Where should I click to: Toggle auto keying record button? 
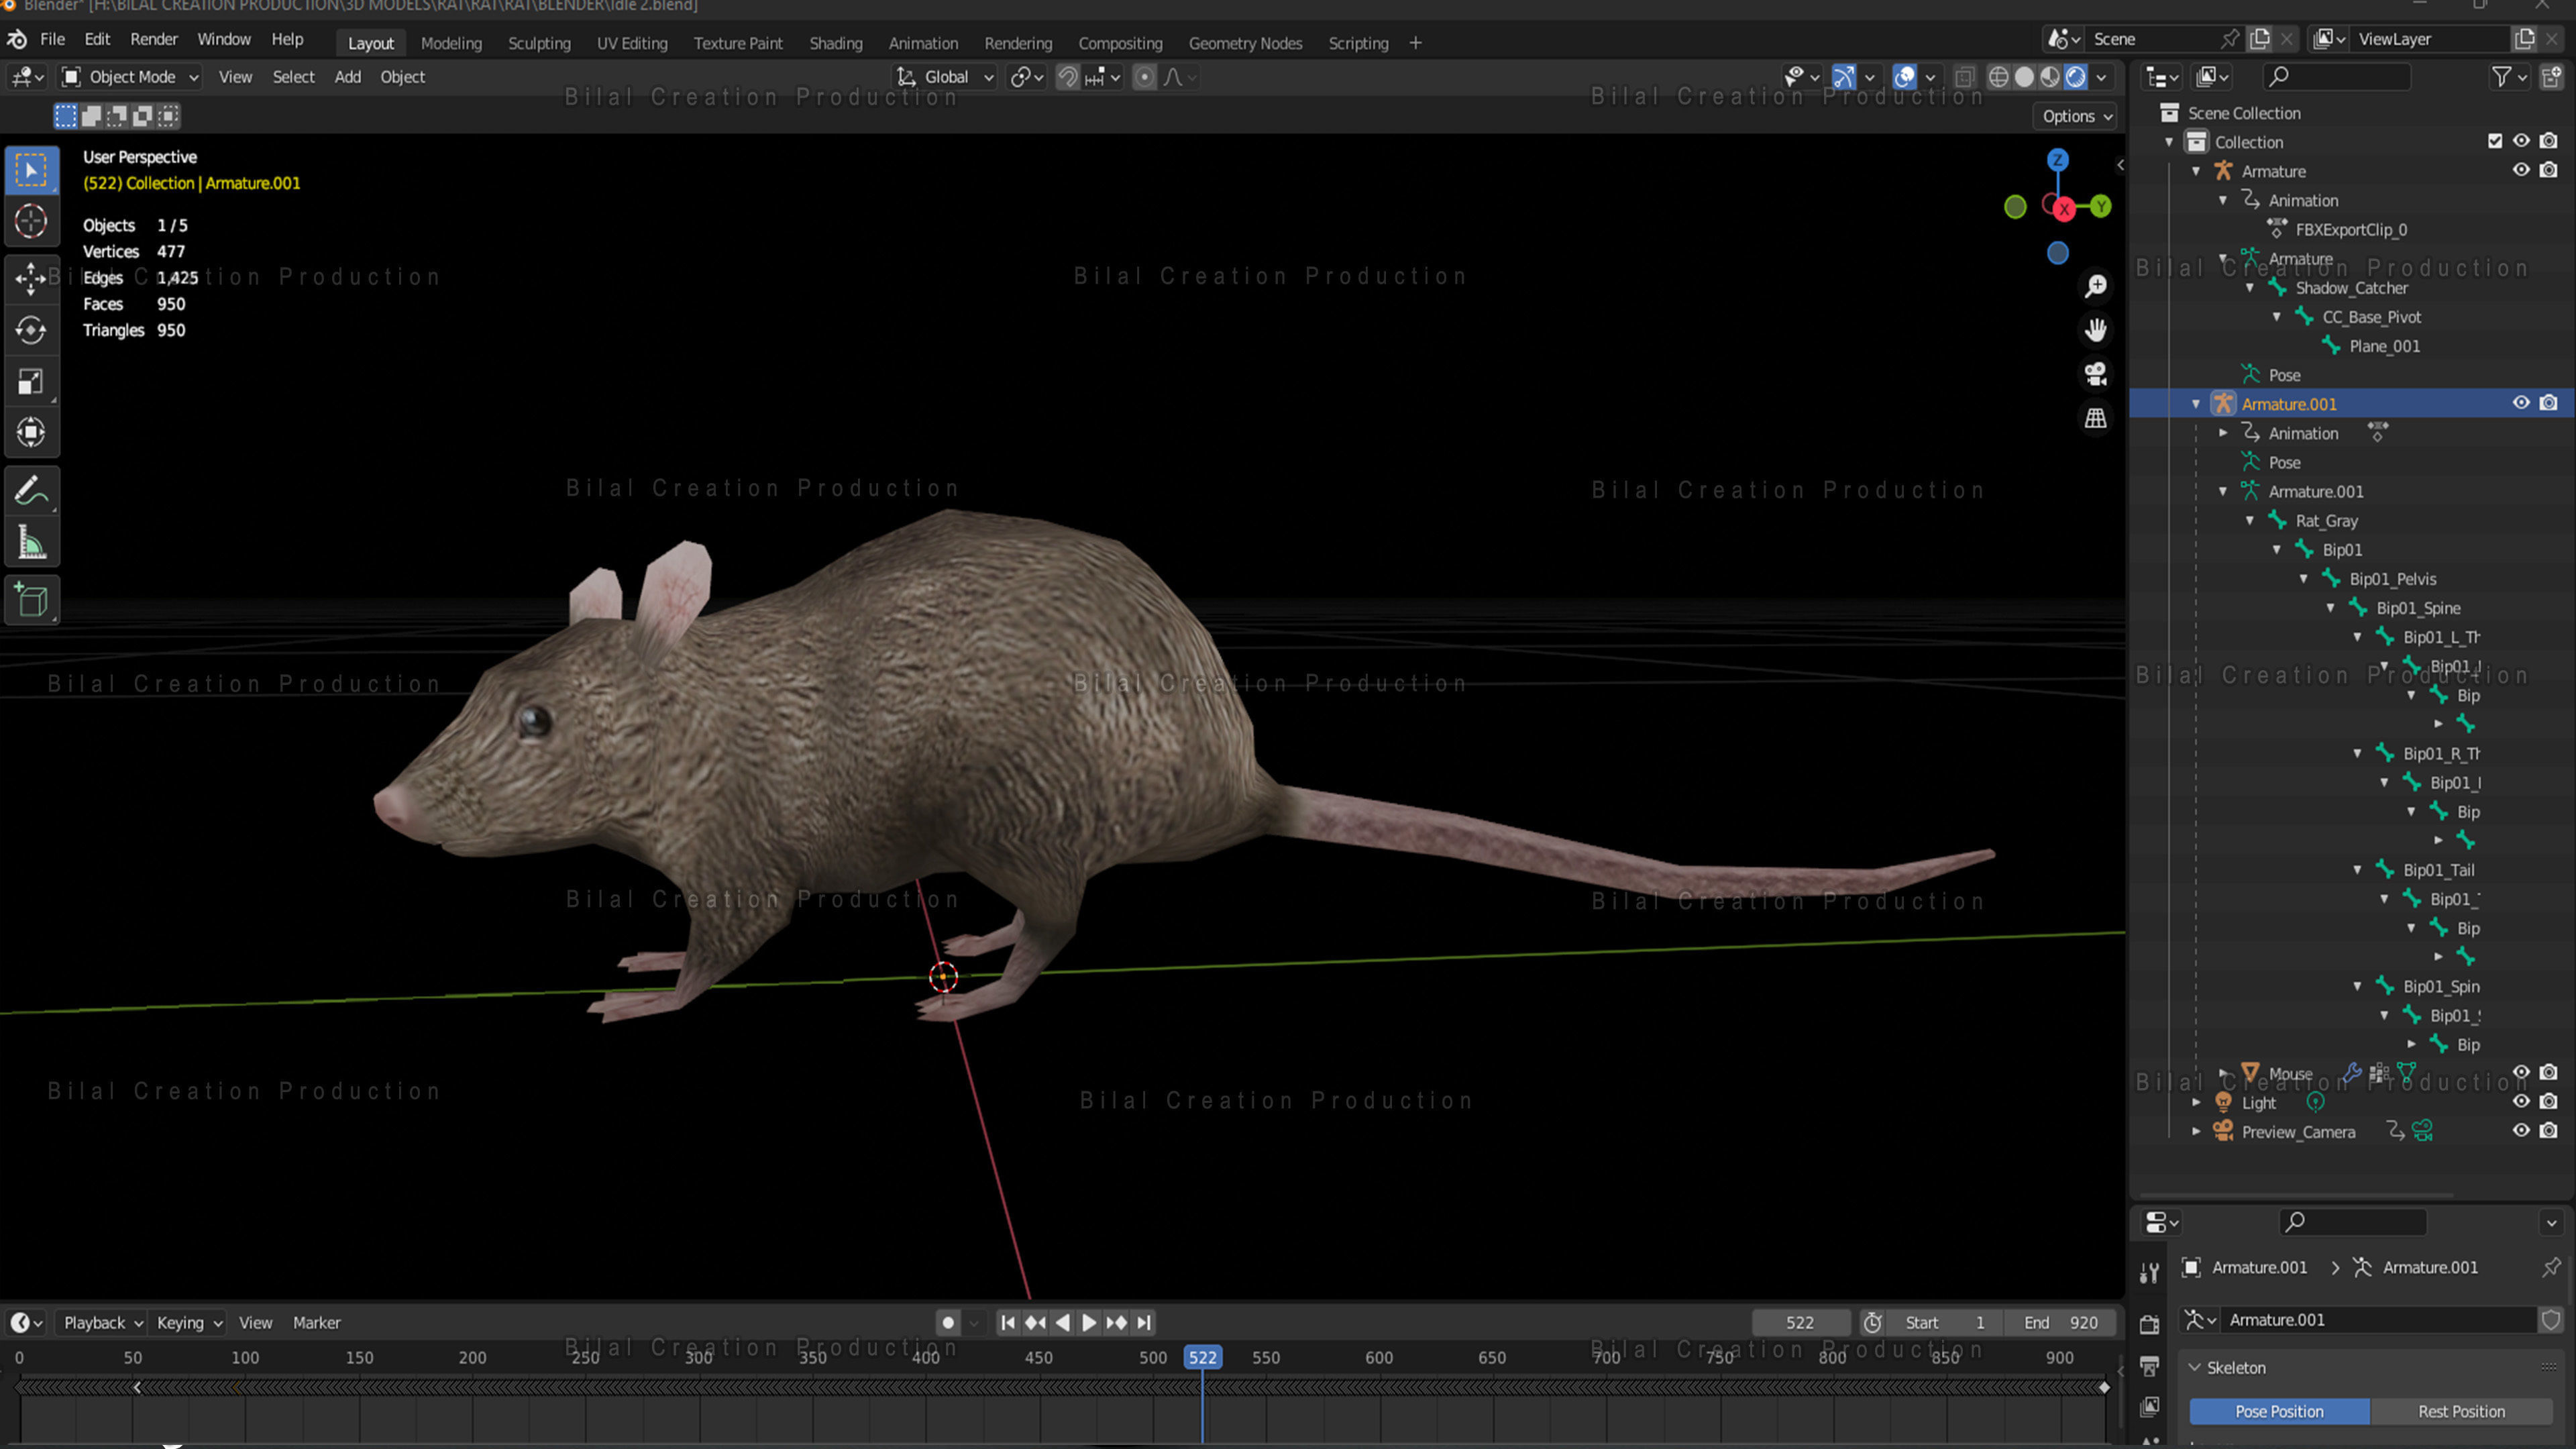click(x=948, y=1323)
